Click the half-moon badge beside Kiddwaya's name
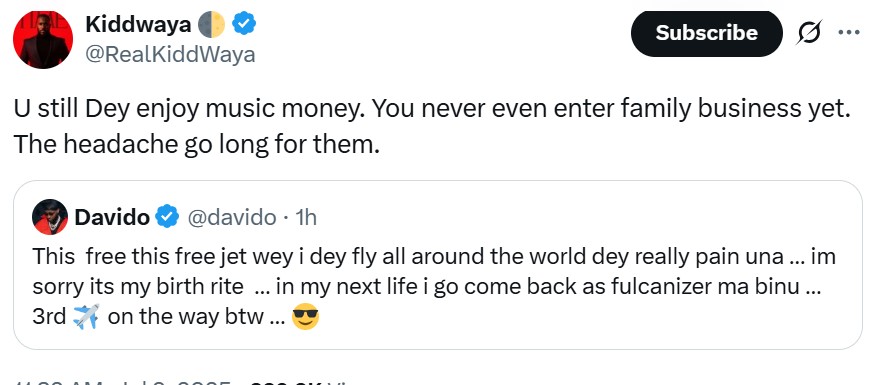Image resolution: width=877 pixels, height=385 pixels. point(212,24)
